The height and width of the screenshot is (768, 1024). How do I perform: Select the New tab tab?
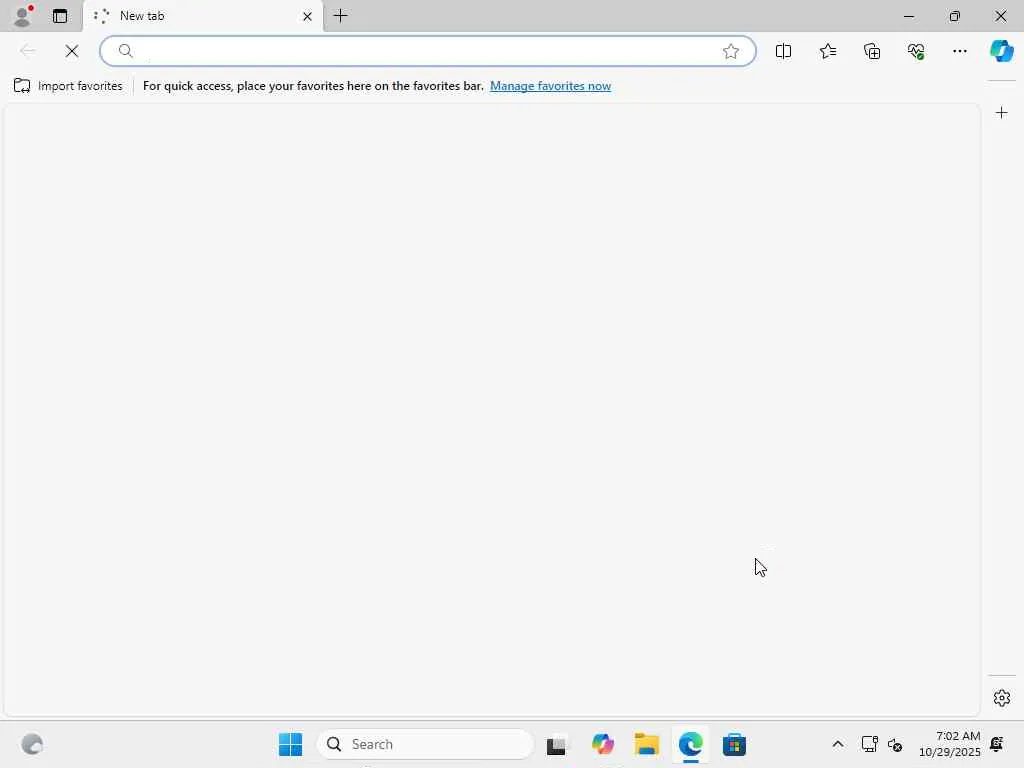pos(202,16)
